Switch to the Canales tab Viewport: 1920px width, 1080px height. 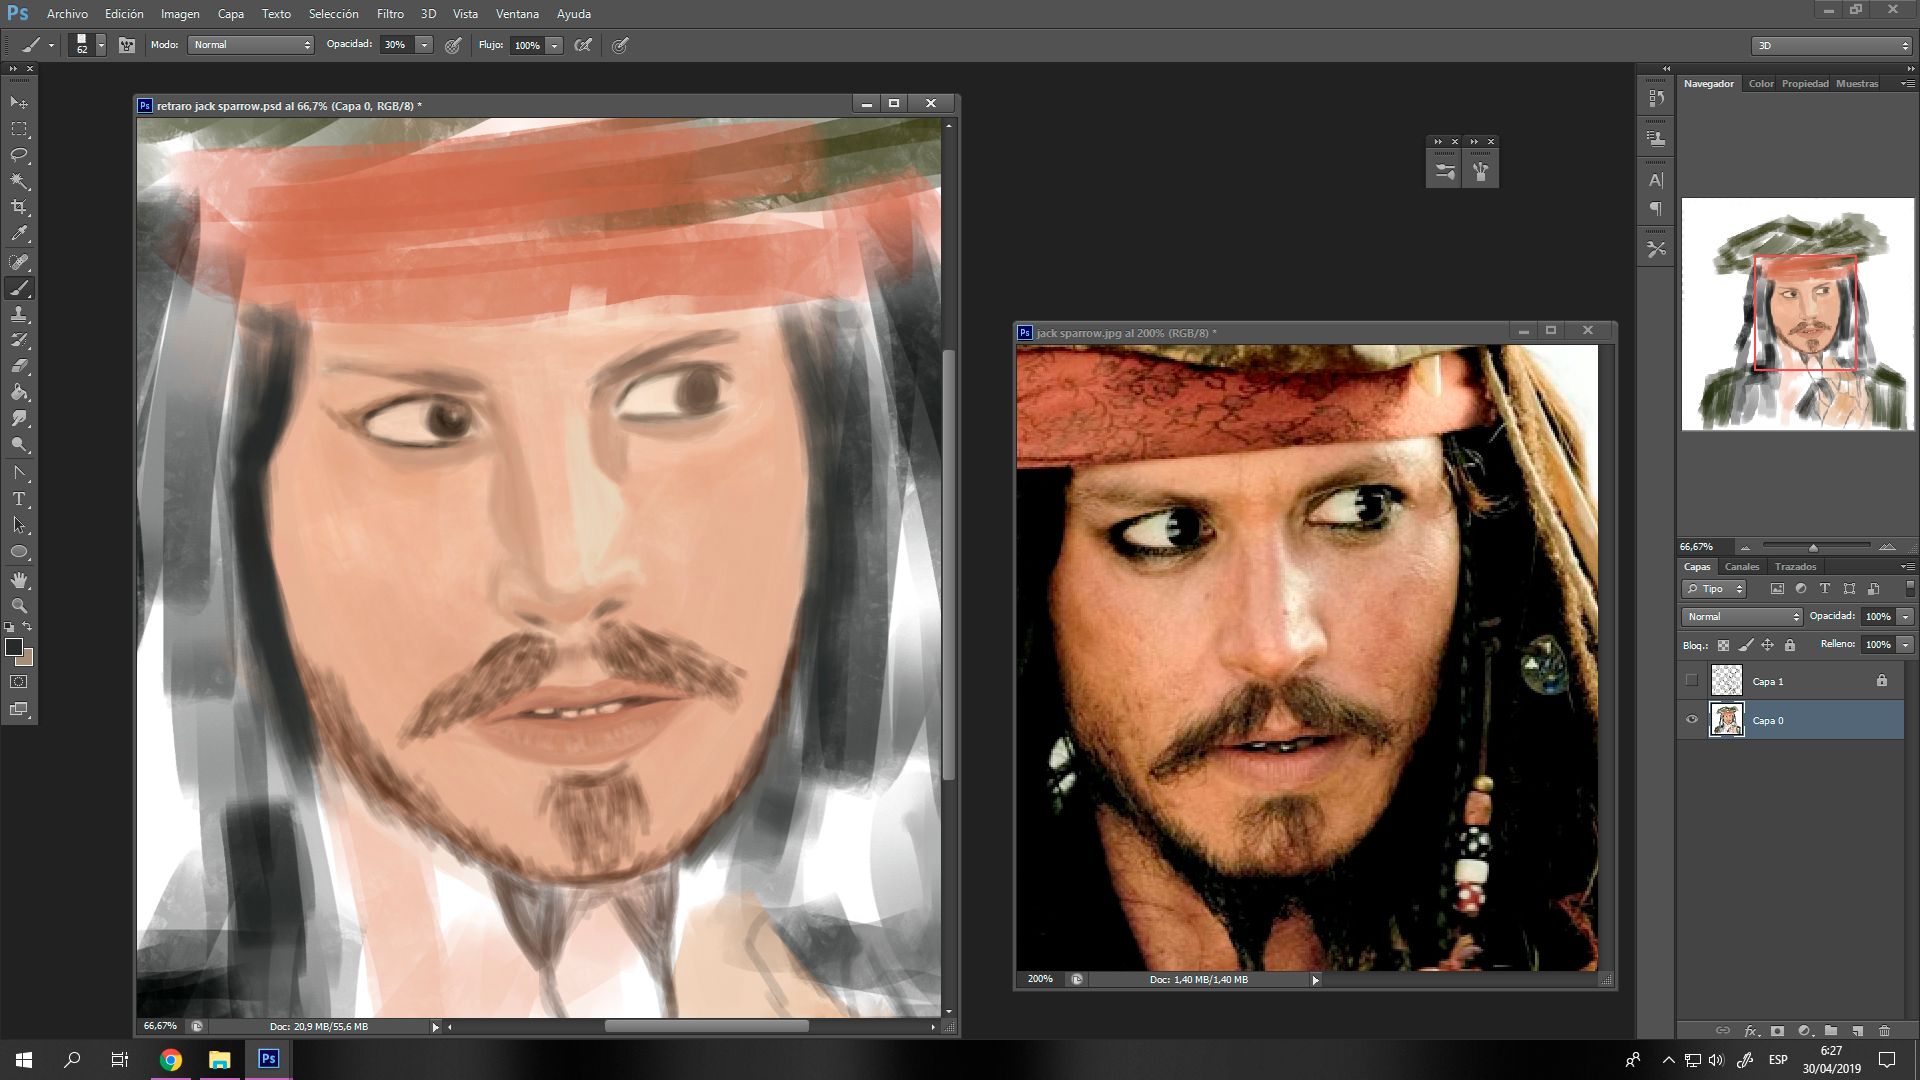click(x=1742, y=567)
